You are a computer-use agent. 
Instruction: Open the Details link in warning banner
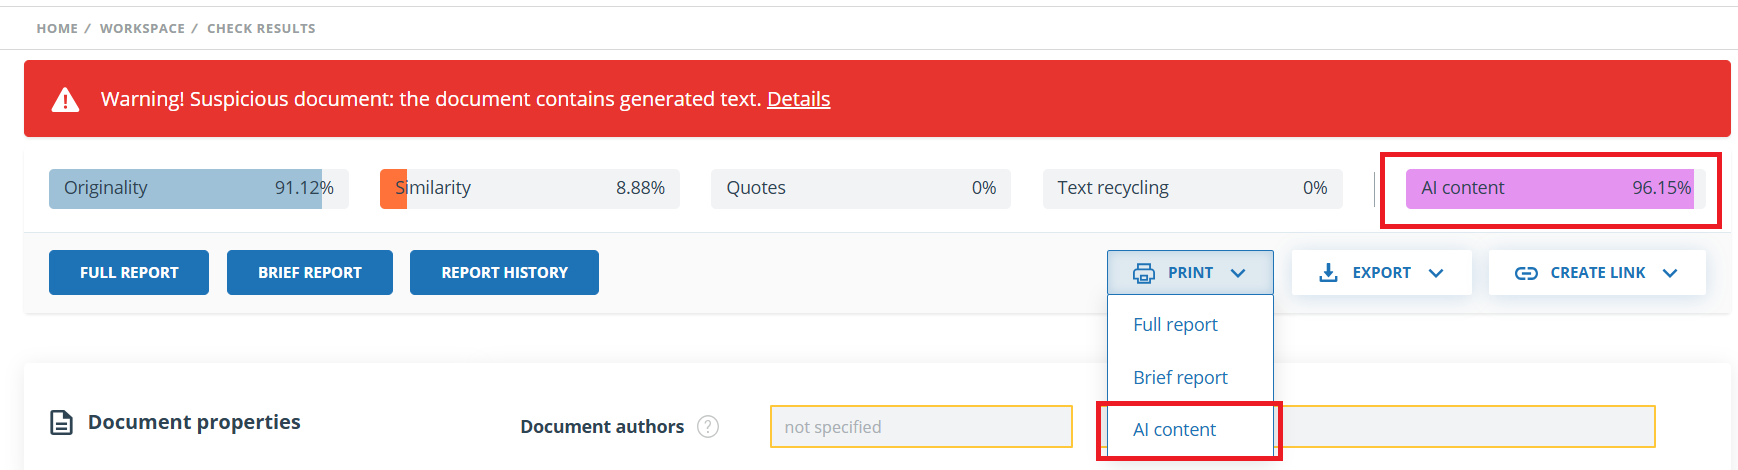click(798, 99)
